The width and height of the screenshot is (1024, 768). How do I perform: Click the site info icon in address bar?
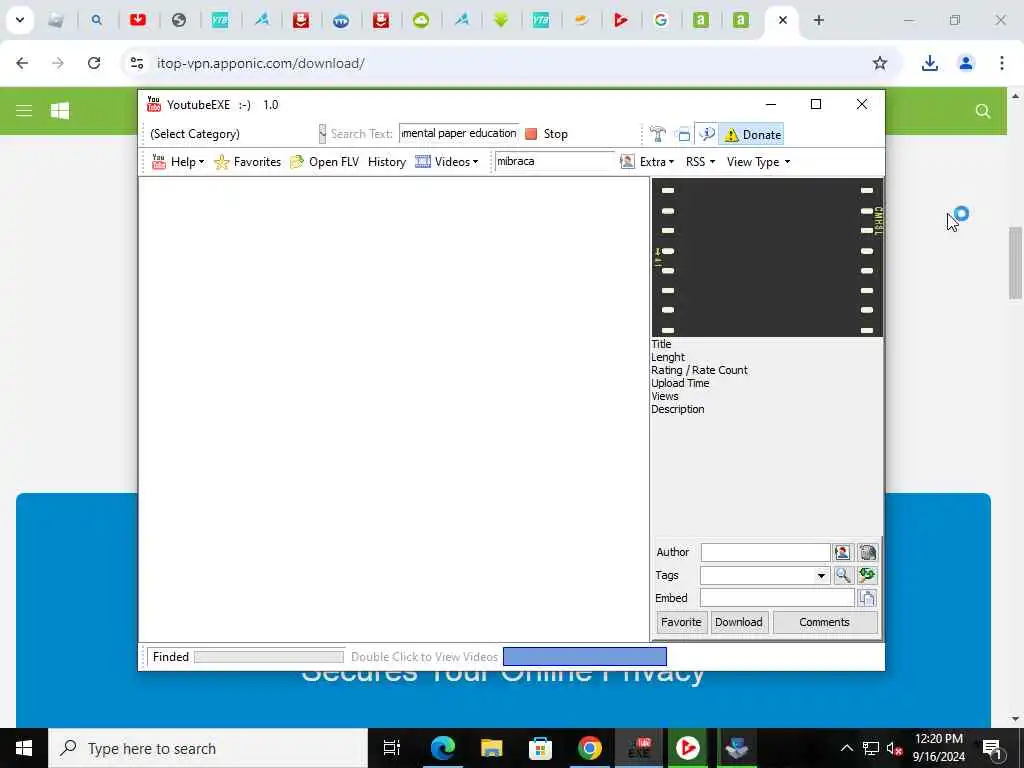click(x=136, y=63)
